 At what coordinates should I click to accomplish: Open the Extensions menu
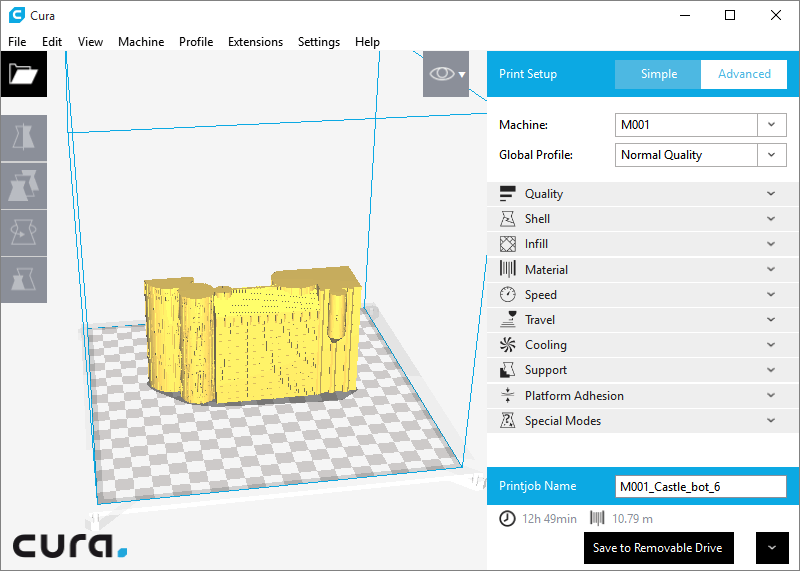tap(255, 42)
